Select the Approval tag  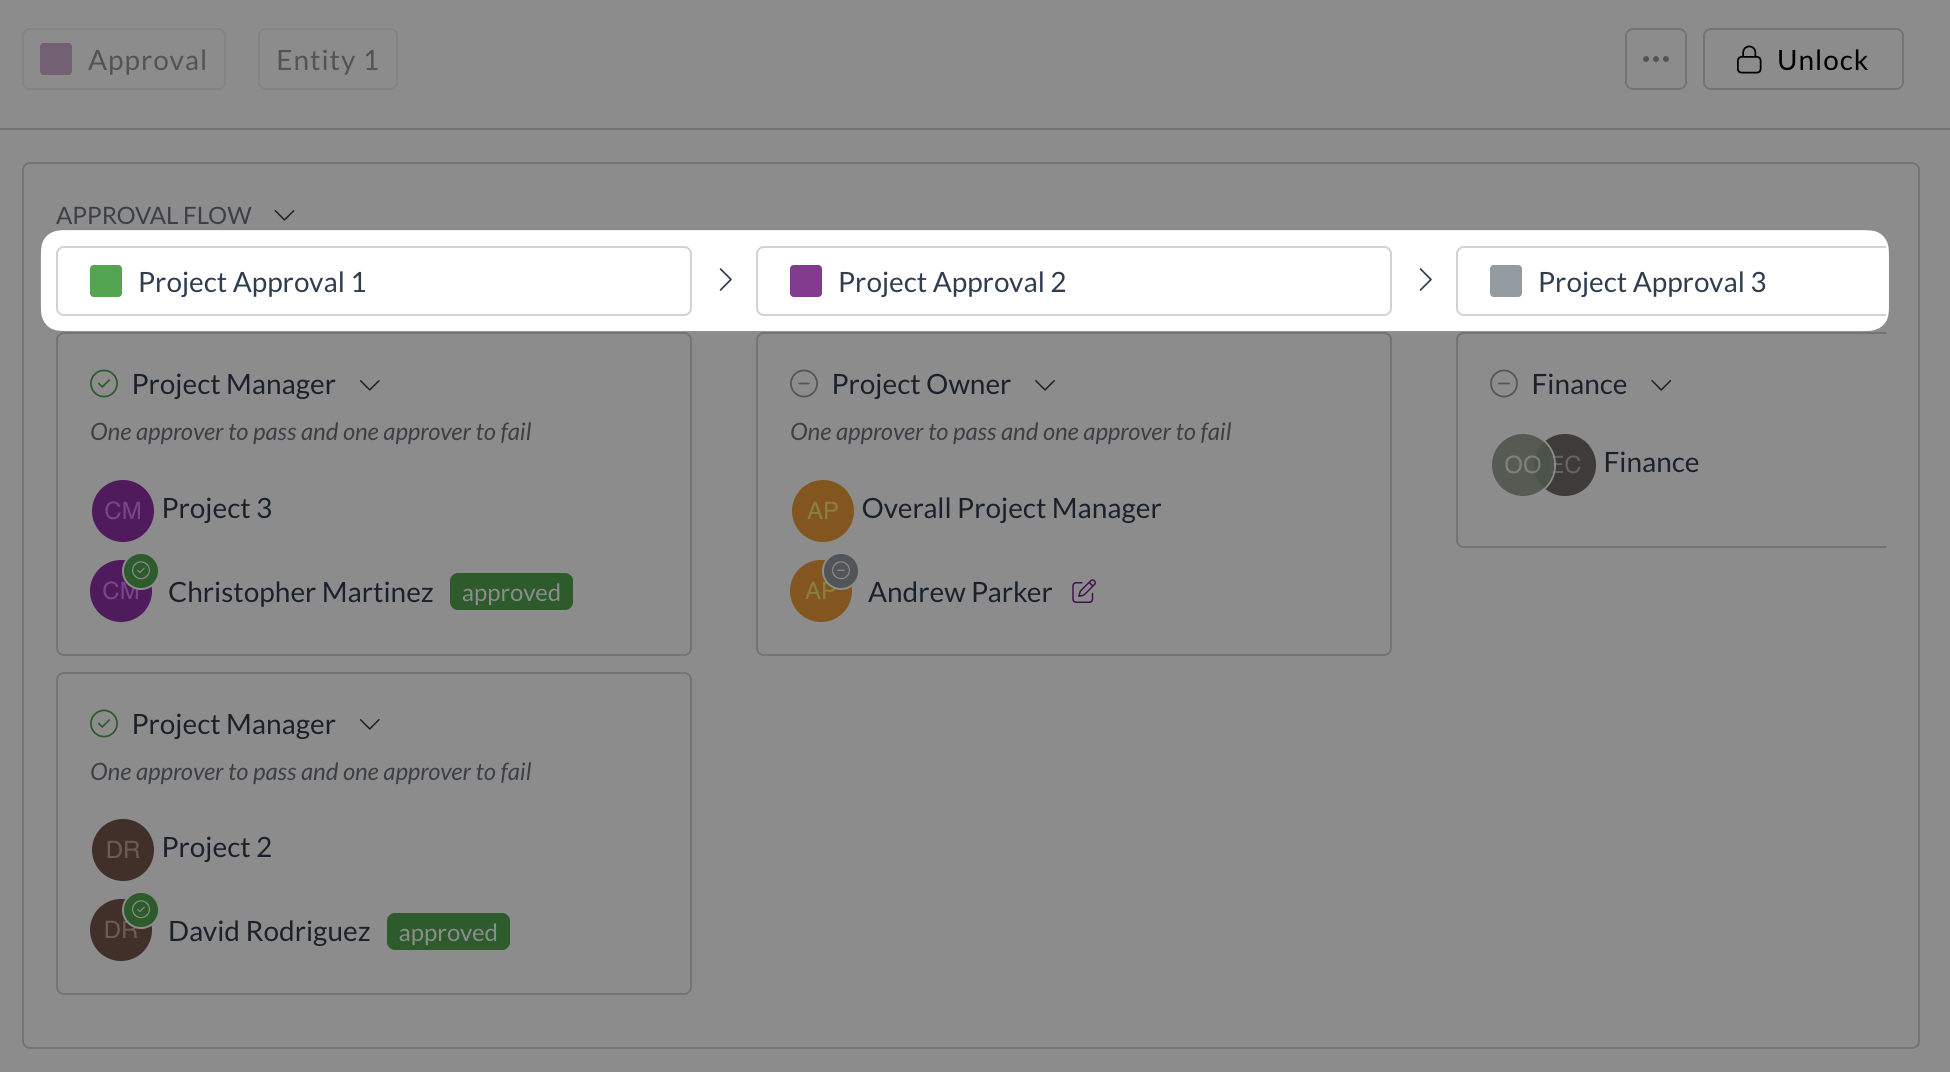[x=124, y=60]
